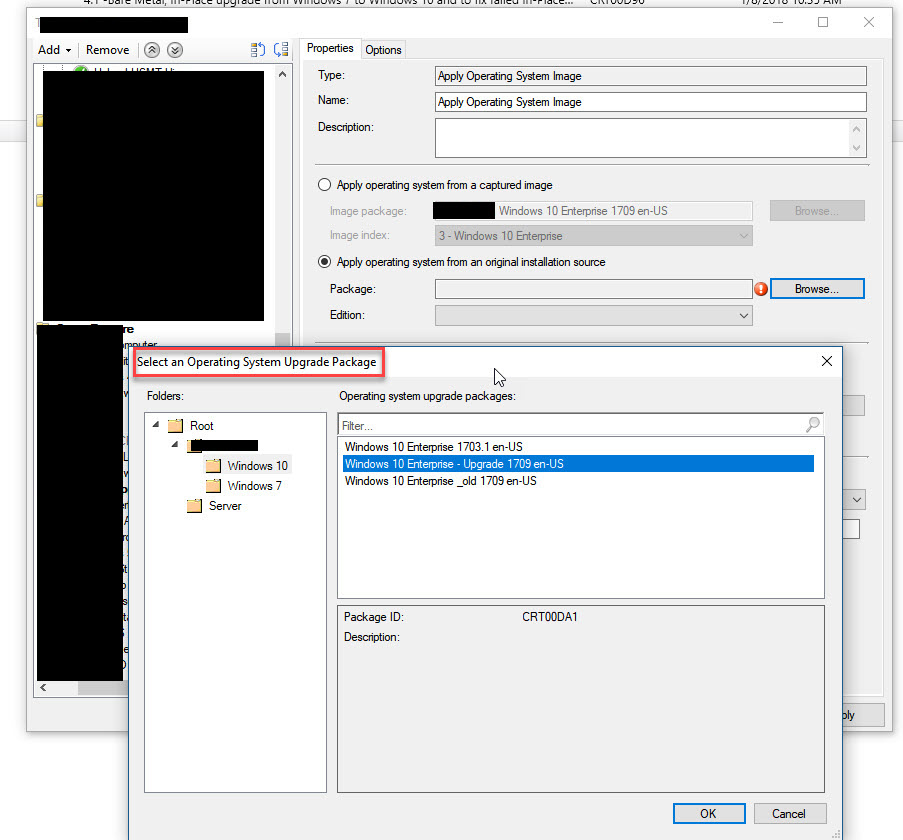Select the Server folder label
This screenshot has height=840, width=903.
tap(225, 506)
